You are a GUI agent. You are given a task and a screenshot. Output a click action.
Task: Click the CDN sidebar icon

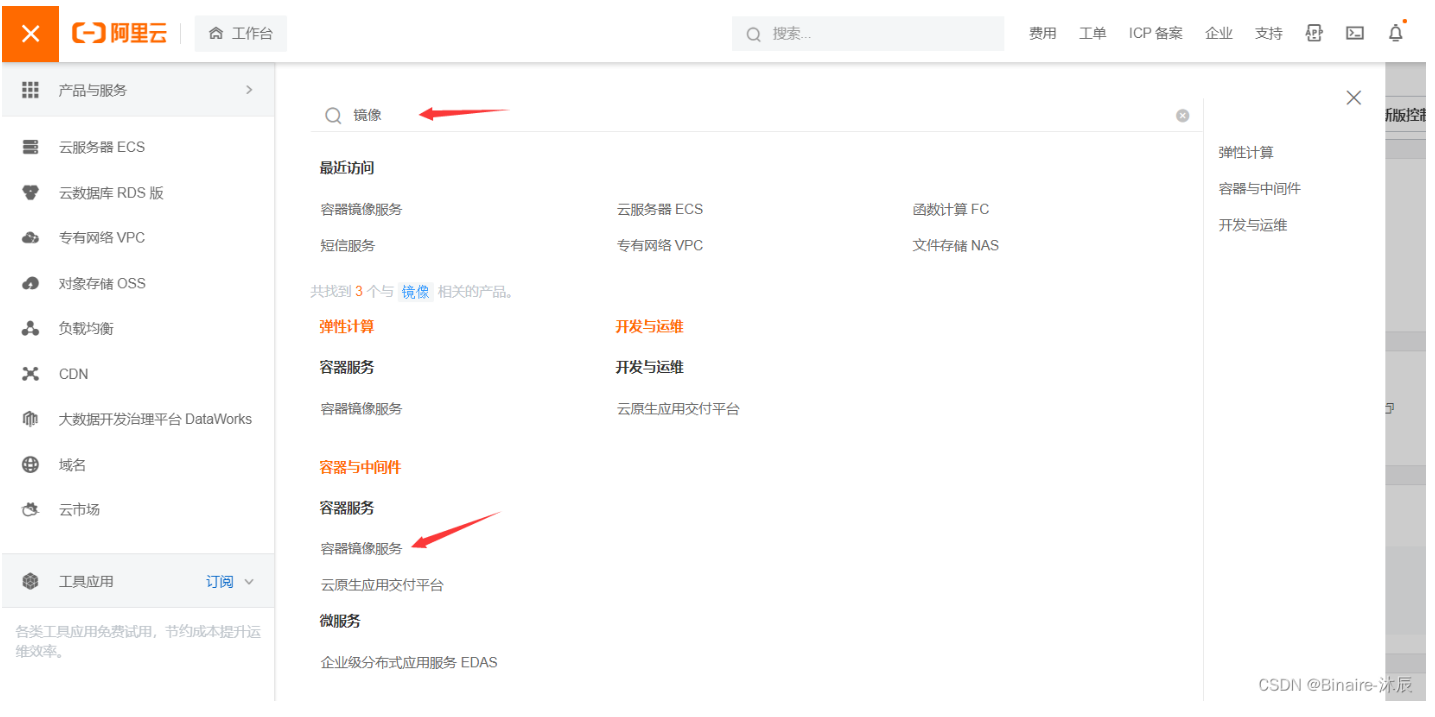[x=30, y=374]
